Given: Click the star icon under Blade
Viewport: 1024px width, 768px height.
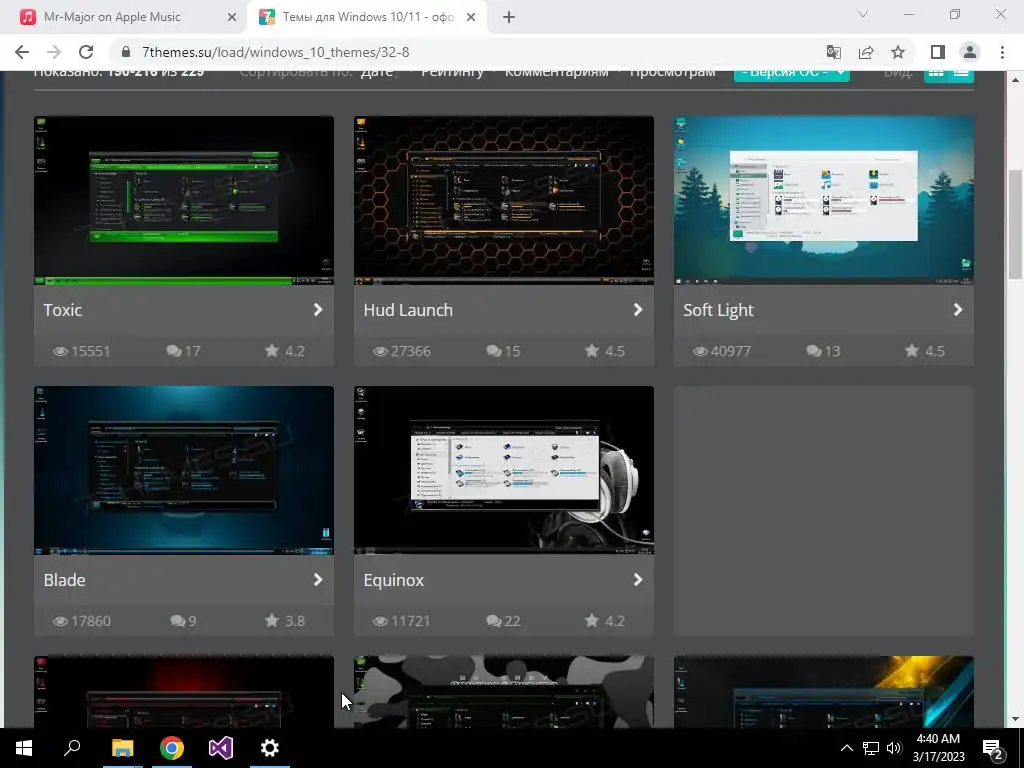Looking at the screenshot, I should point(272,620).
